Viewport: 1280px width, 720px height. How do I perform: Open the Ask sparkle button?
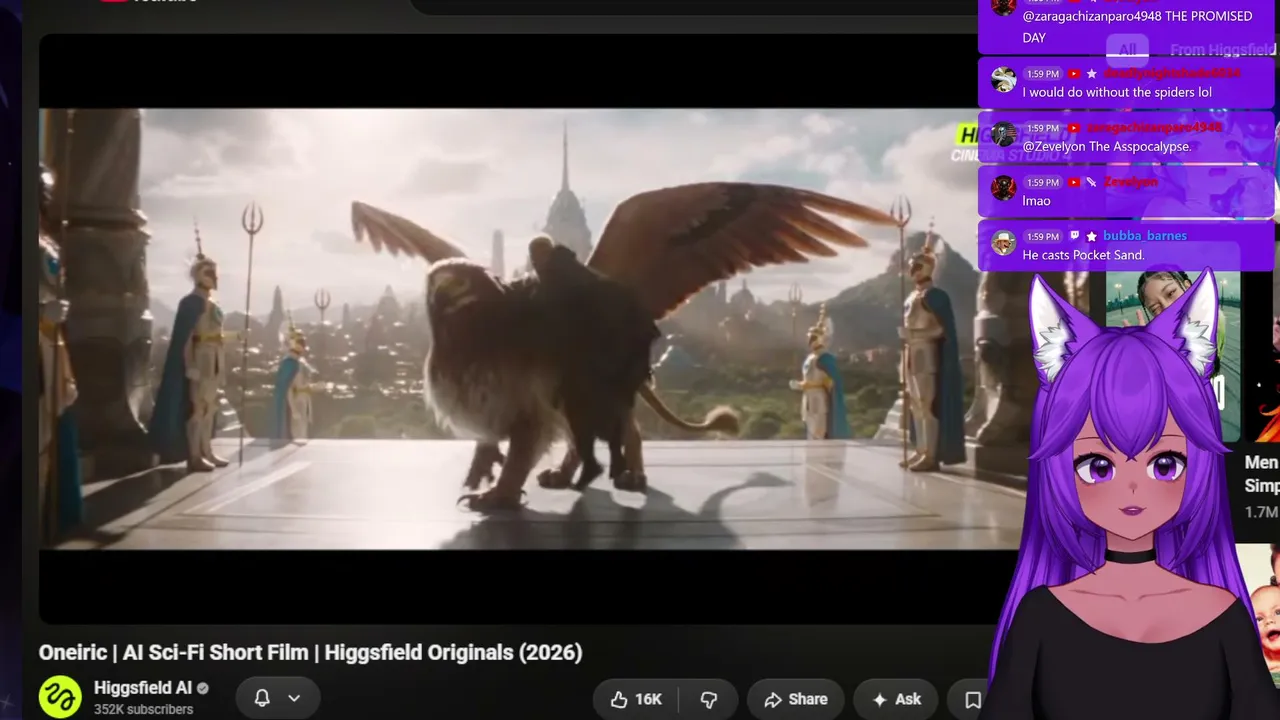coord(896,699)
